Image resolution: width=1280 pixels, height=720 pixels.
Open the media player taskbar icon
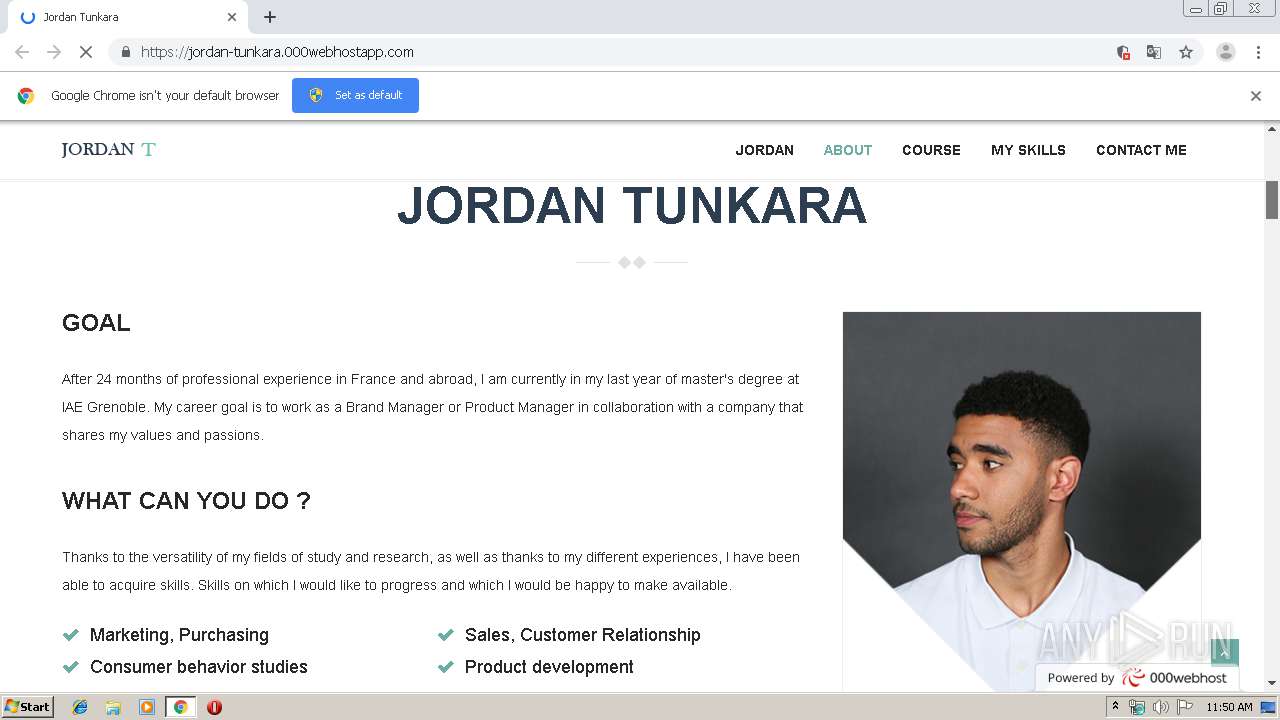coord(147,707)
